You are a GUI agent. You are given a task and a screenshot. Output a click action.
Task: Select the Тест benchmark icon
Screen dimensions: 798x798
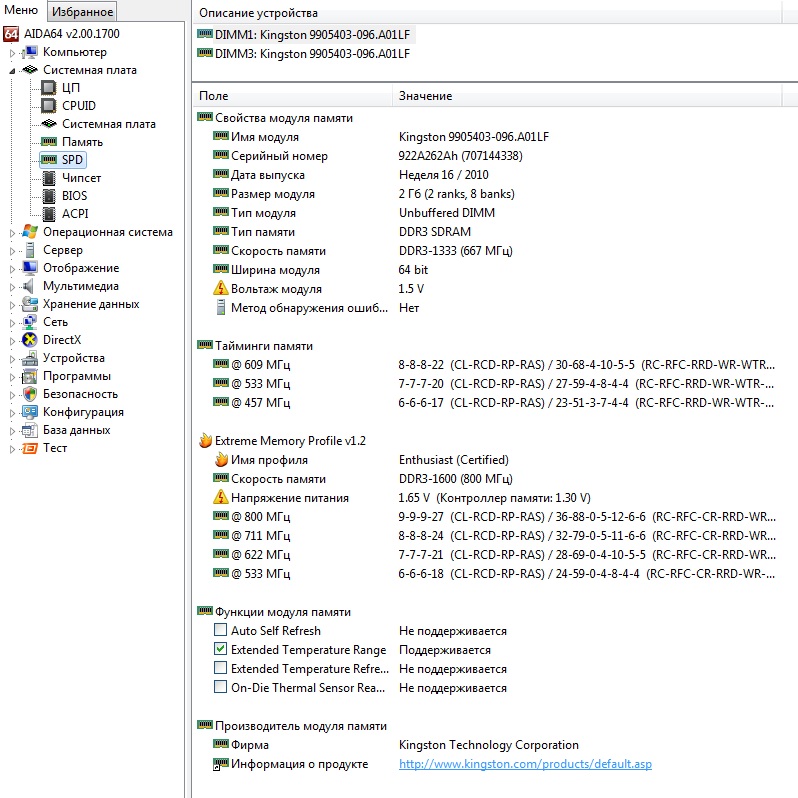click(x=30, y=448)
